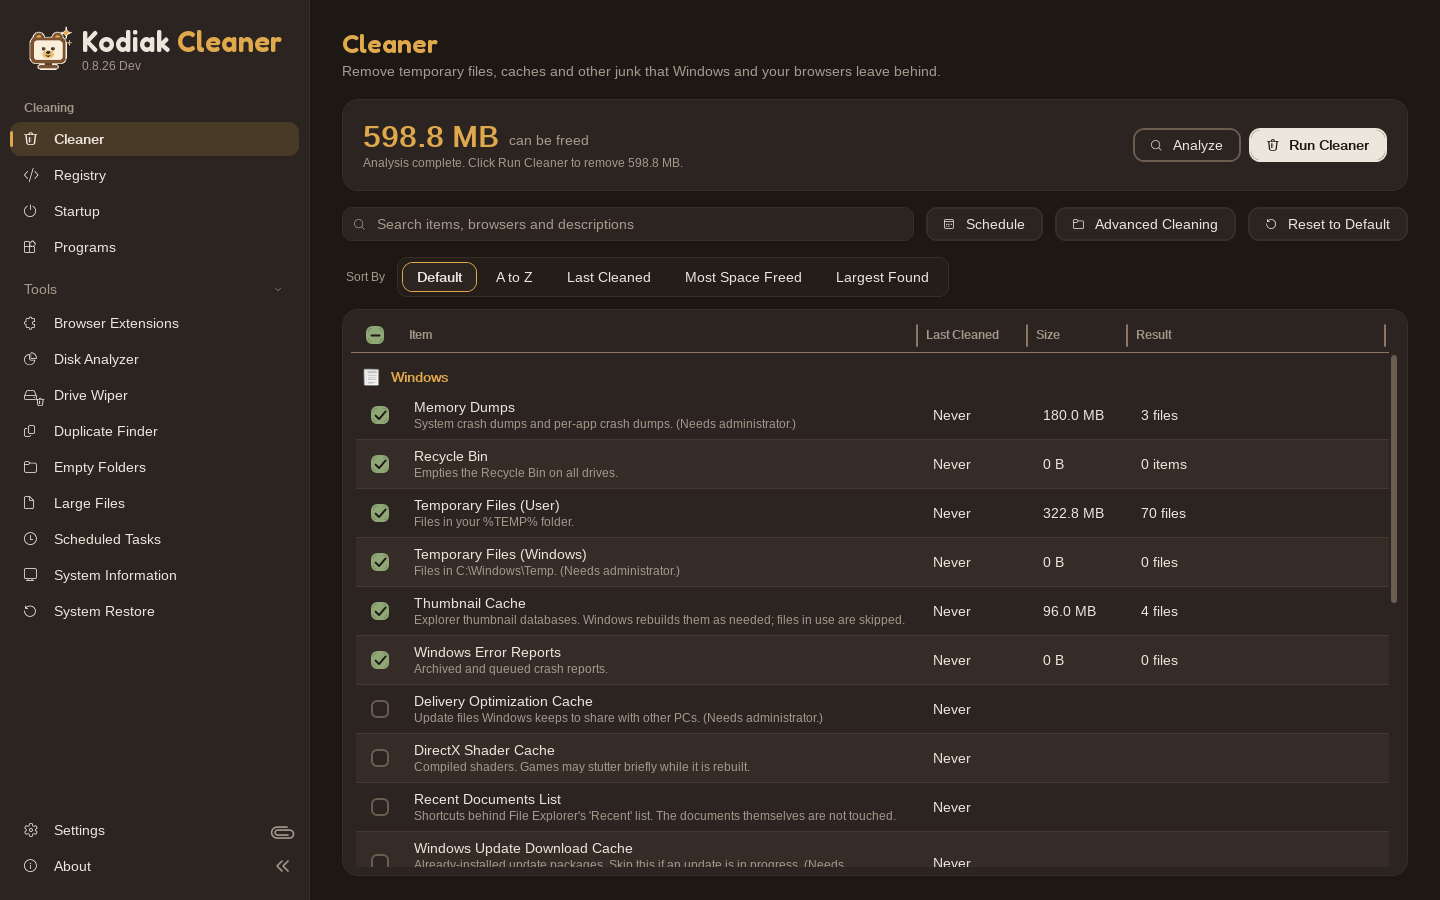Click the folder icon on Advanced Cleaning
The image size is (1440, 900).
[x=1078, y=224]
